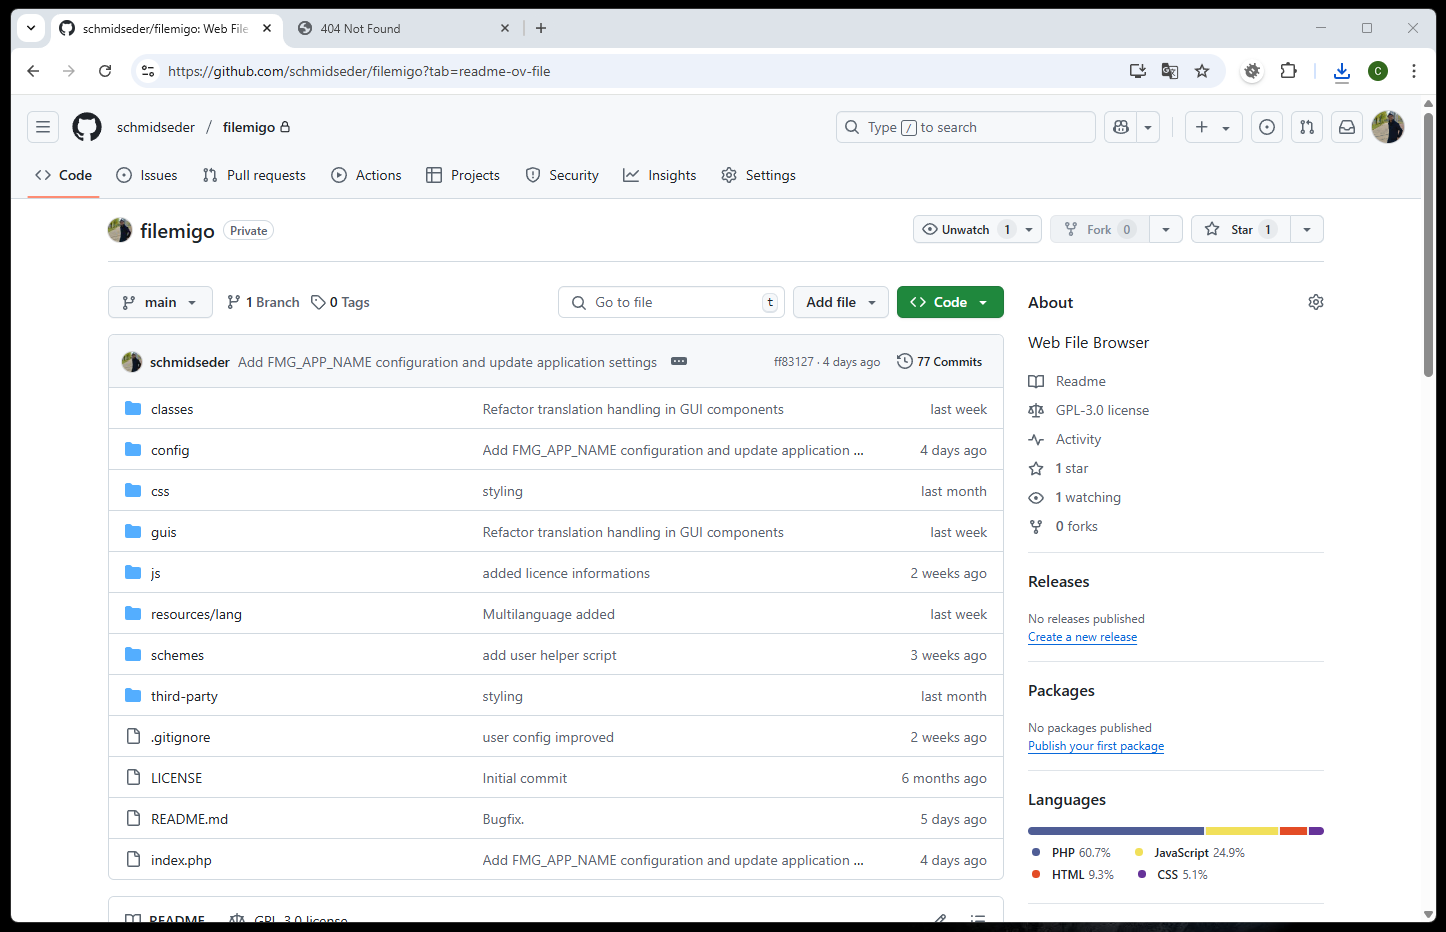Open the index.php file
The height and width of the screenshot is (932, 1446).
pos(181,860)
